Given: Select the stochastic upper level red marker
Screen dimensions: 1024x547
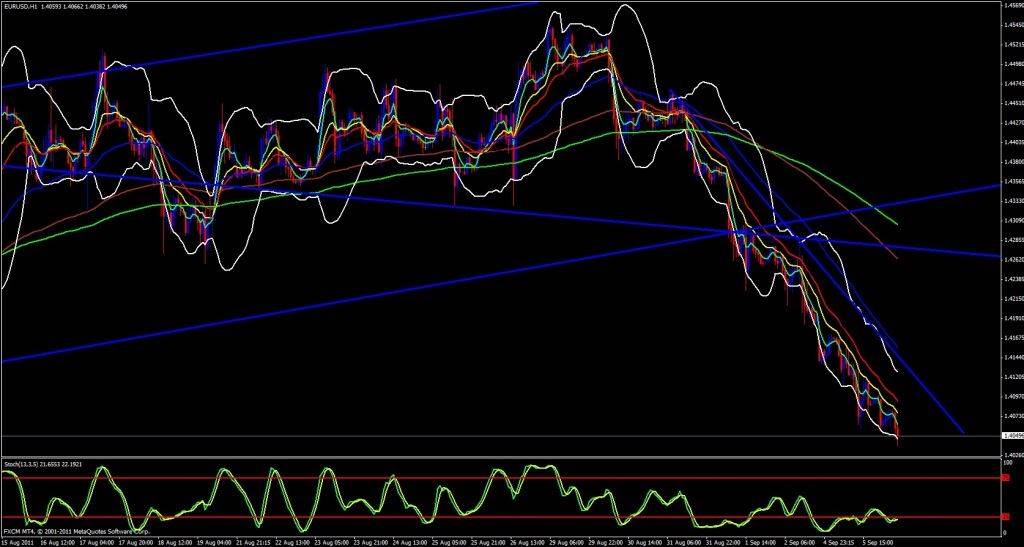Looking at the screenshot, I should (1004, 479).
